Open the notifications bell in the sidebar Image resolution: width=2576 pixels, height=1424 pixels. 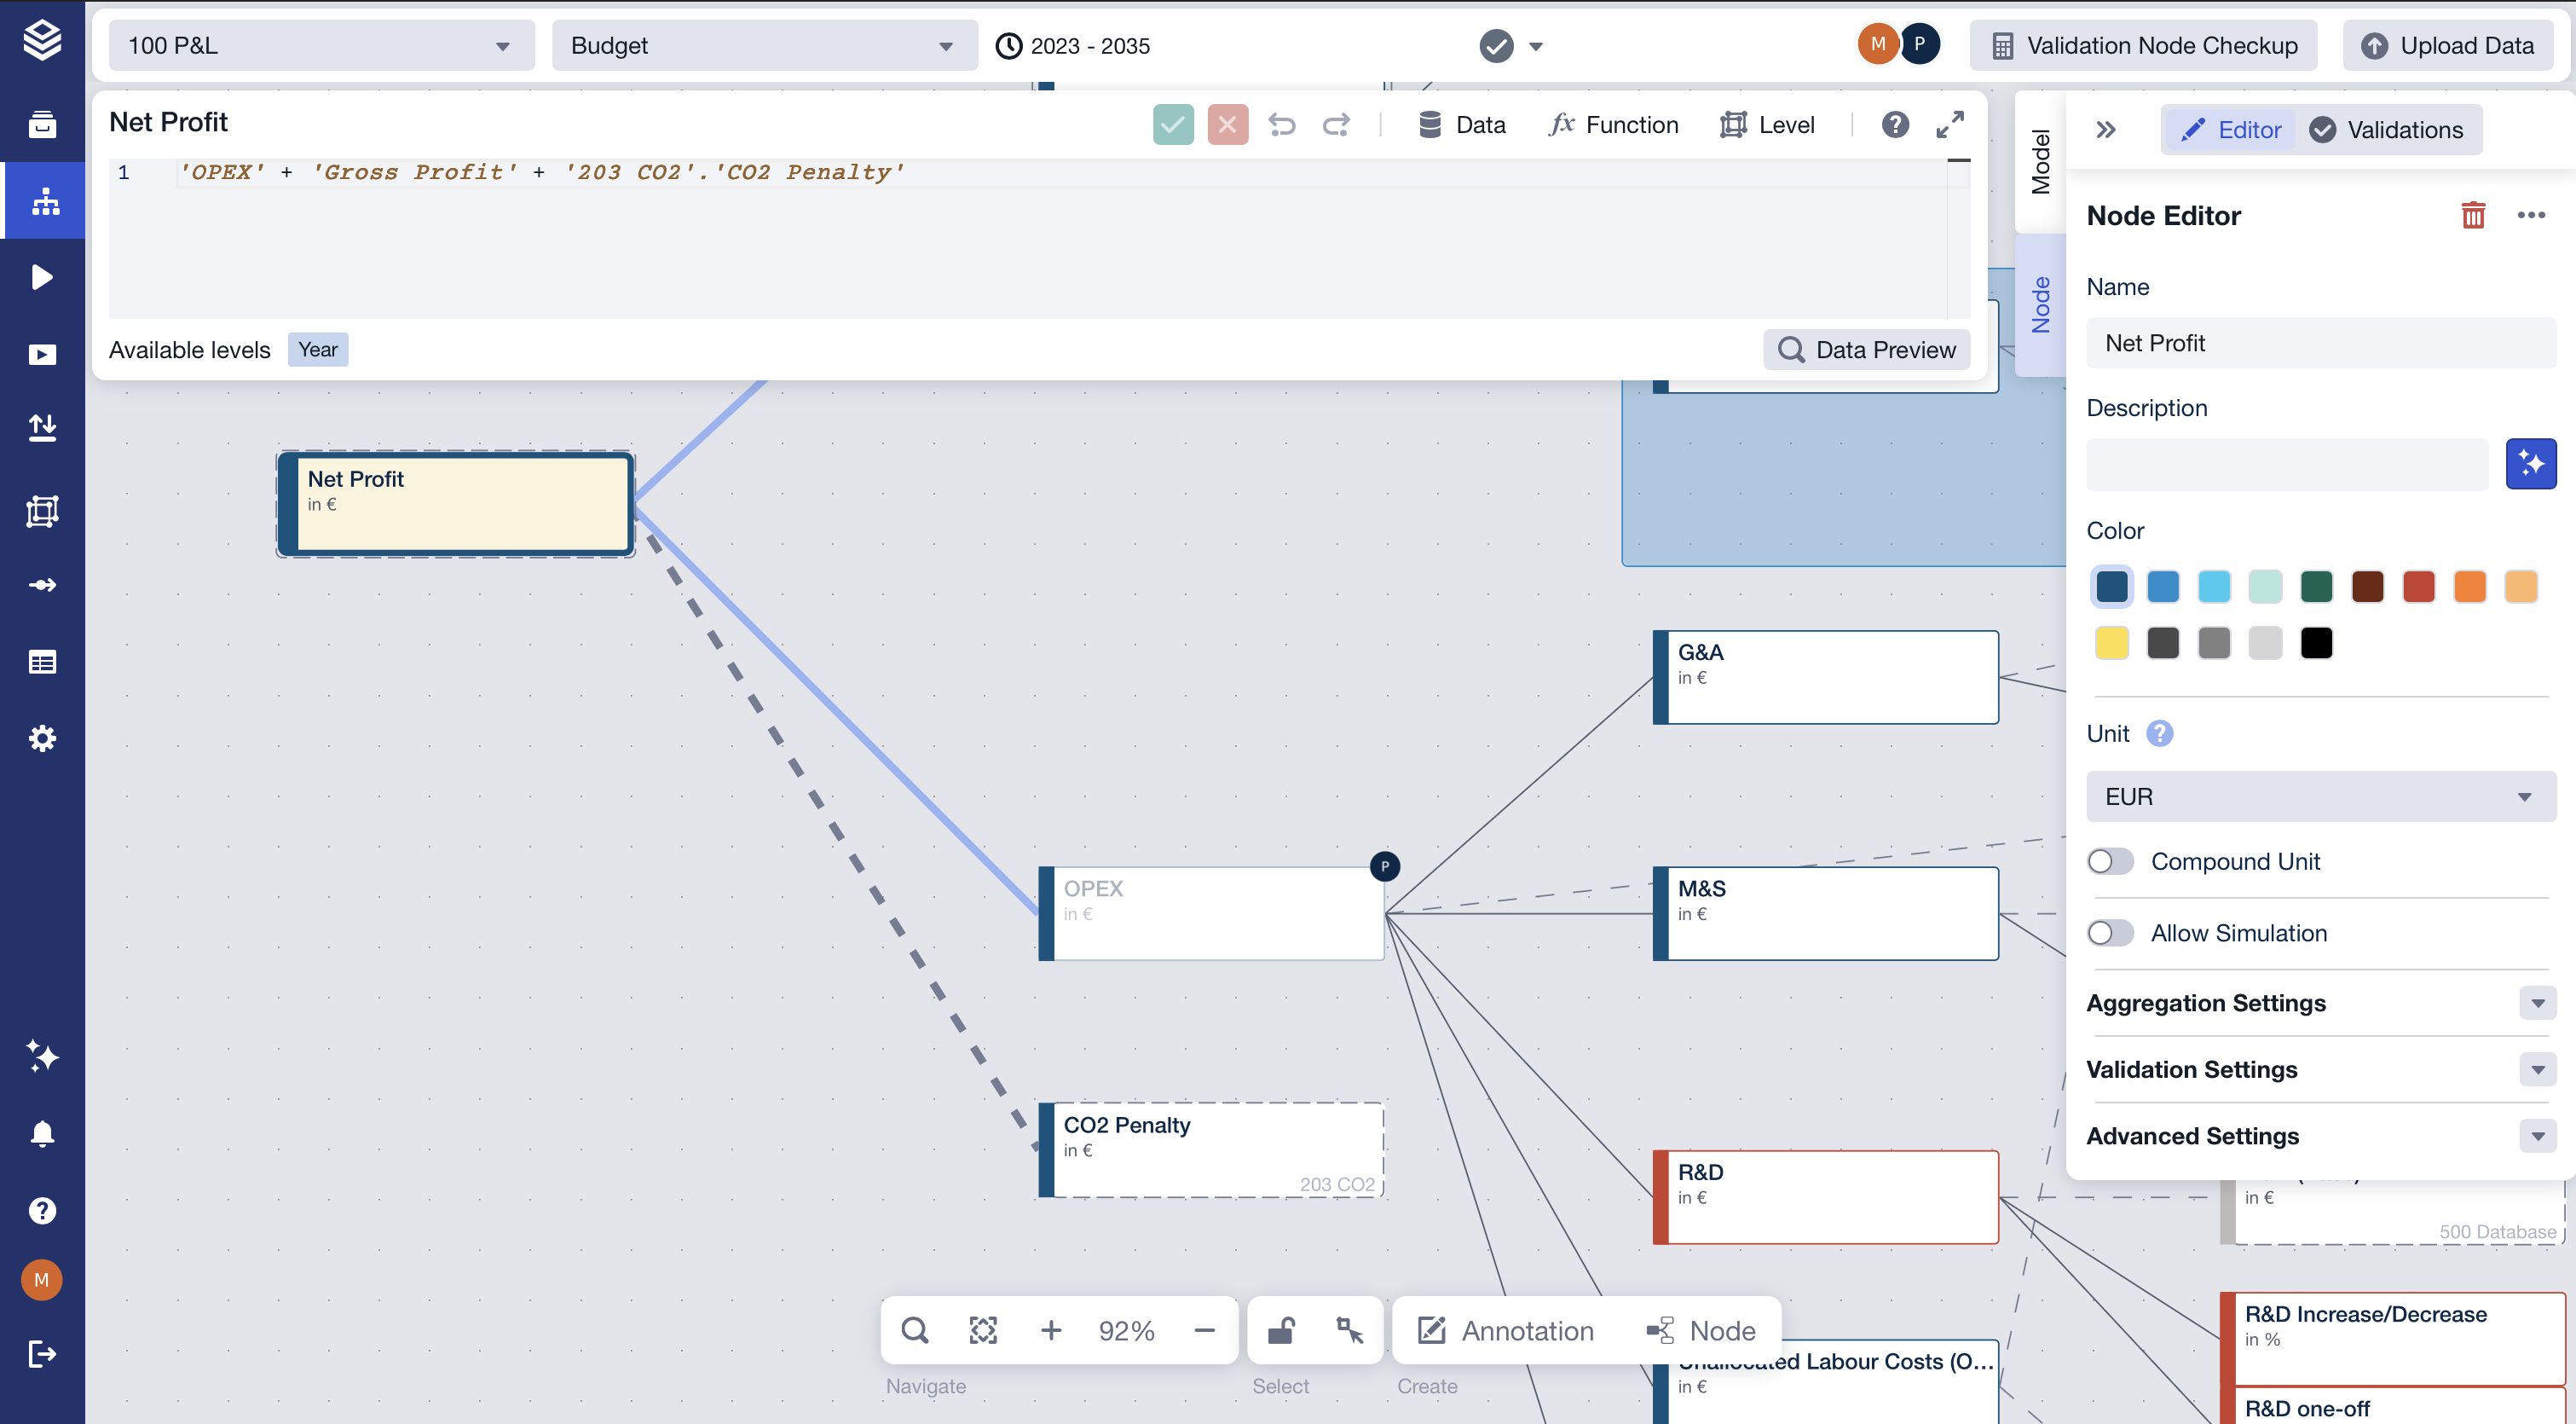coord(42,1133)
